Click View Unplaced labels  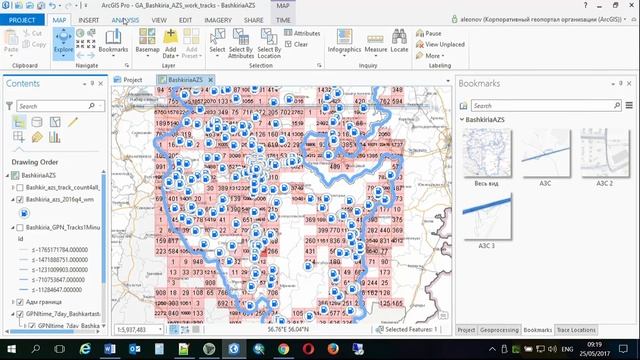pyautogui.click(x=440, y=44)
